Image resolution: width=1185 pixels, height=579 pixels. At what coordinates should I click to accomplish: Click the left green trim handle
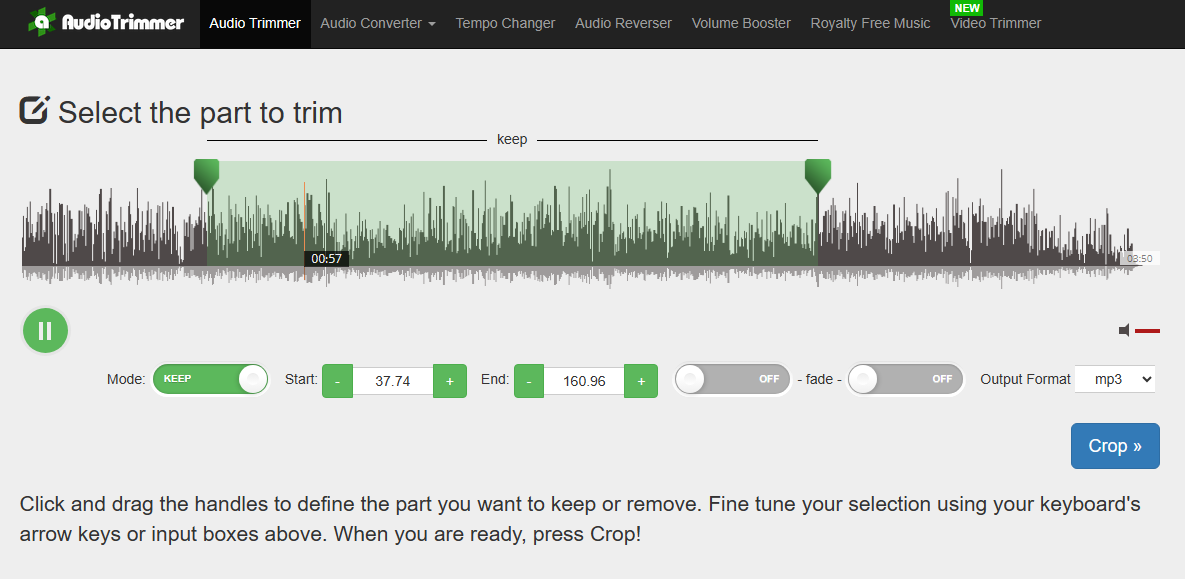pos(206,175)
